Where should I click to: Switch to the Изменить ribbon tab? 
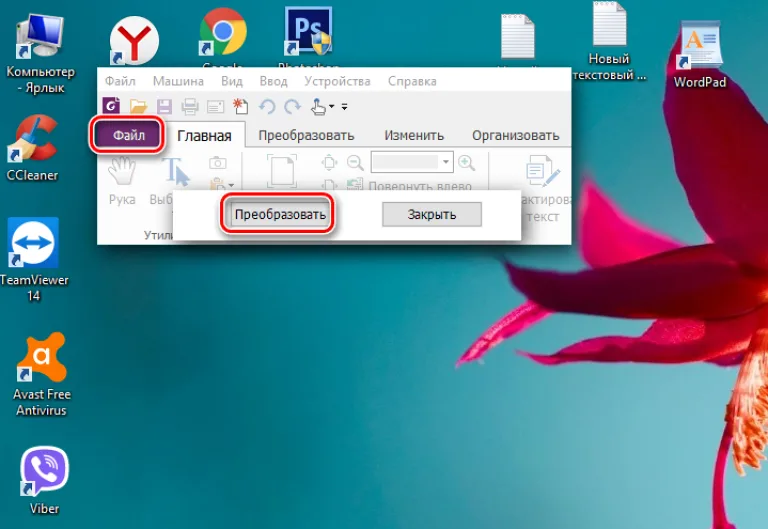414,135
